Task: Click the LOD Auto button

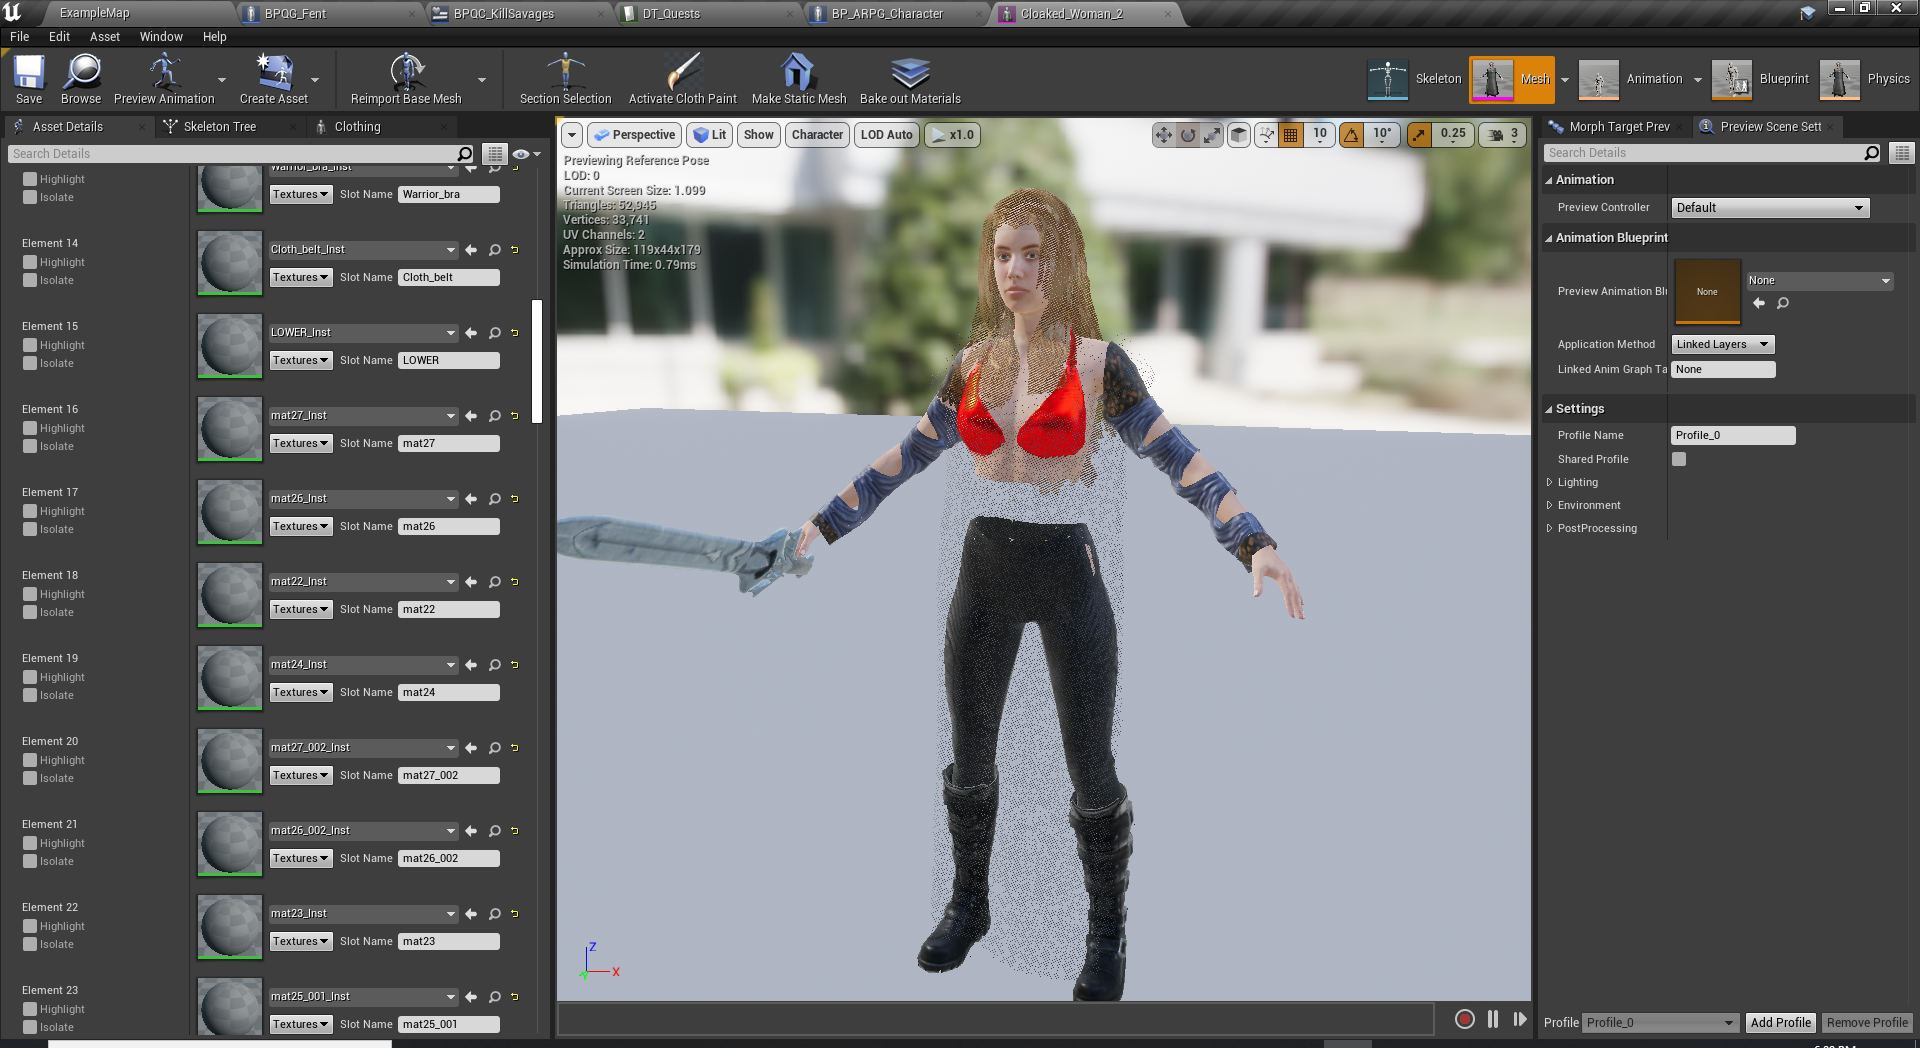Action: 886,135
